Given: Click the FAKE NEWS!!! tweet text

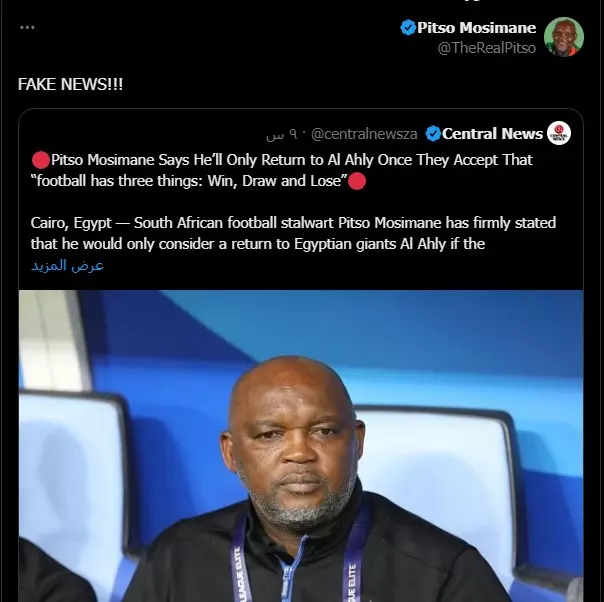Looking at the screenshot, I should [70, 84].
